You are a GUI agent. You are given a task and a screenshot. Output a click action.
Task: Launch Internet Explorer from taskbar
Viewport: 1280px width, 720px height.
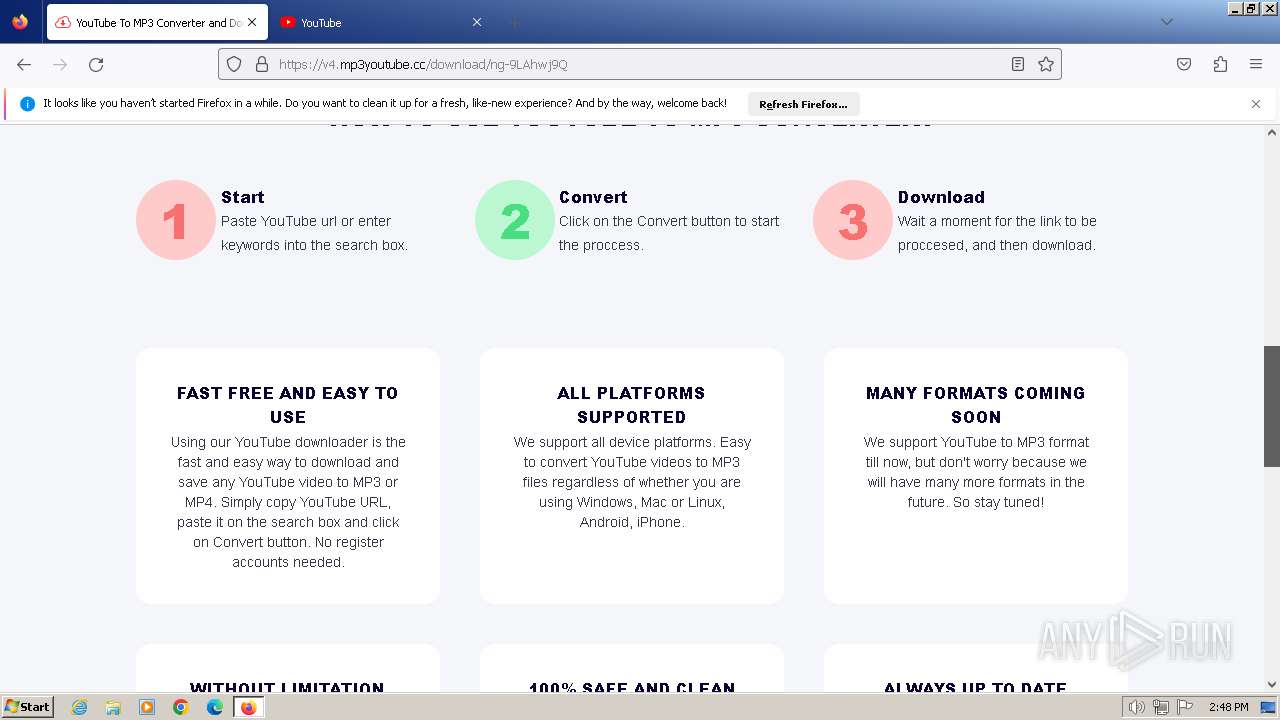click(x=80, y=707)
